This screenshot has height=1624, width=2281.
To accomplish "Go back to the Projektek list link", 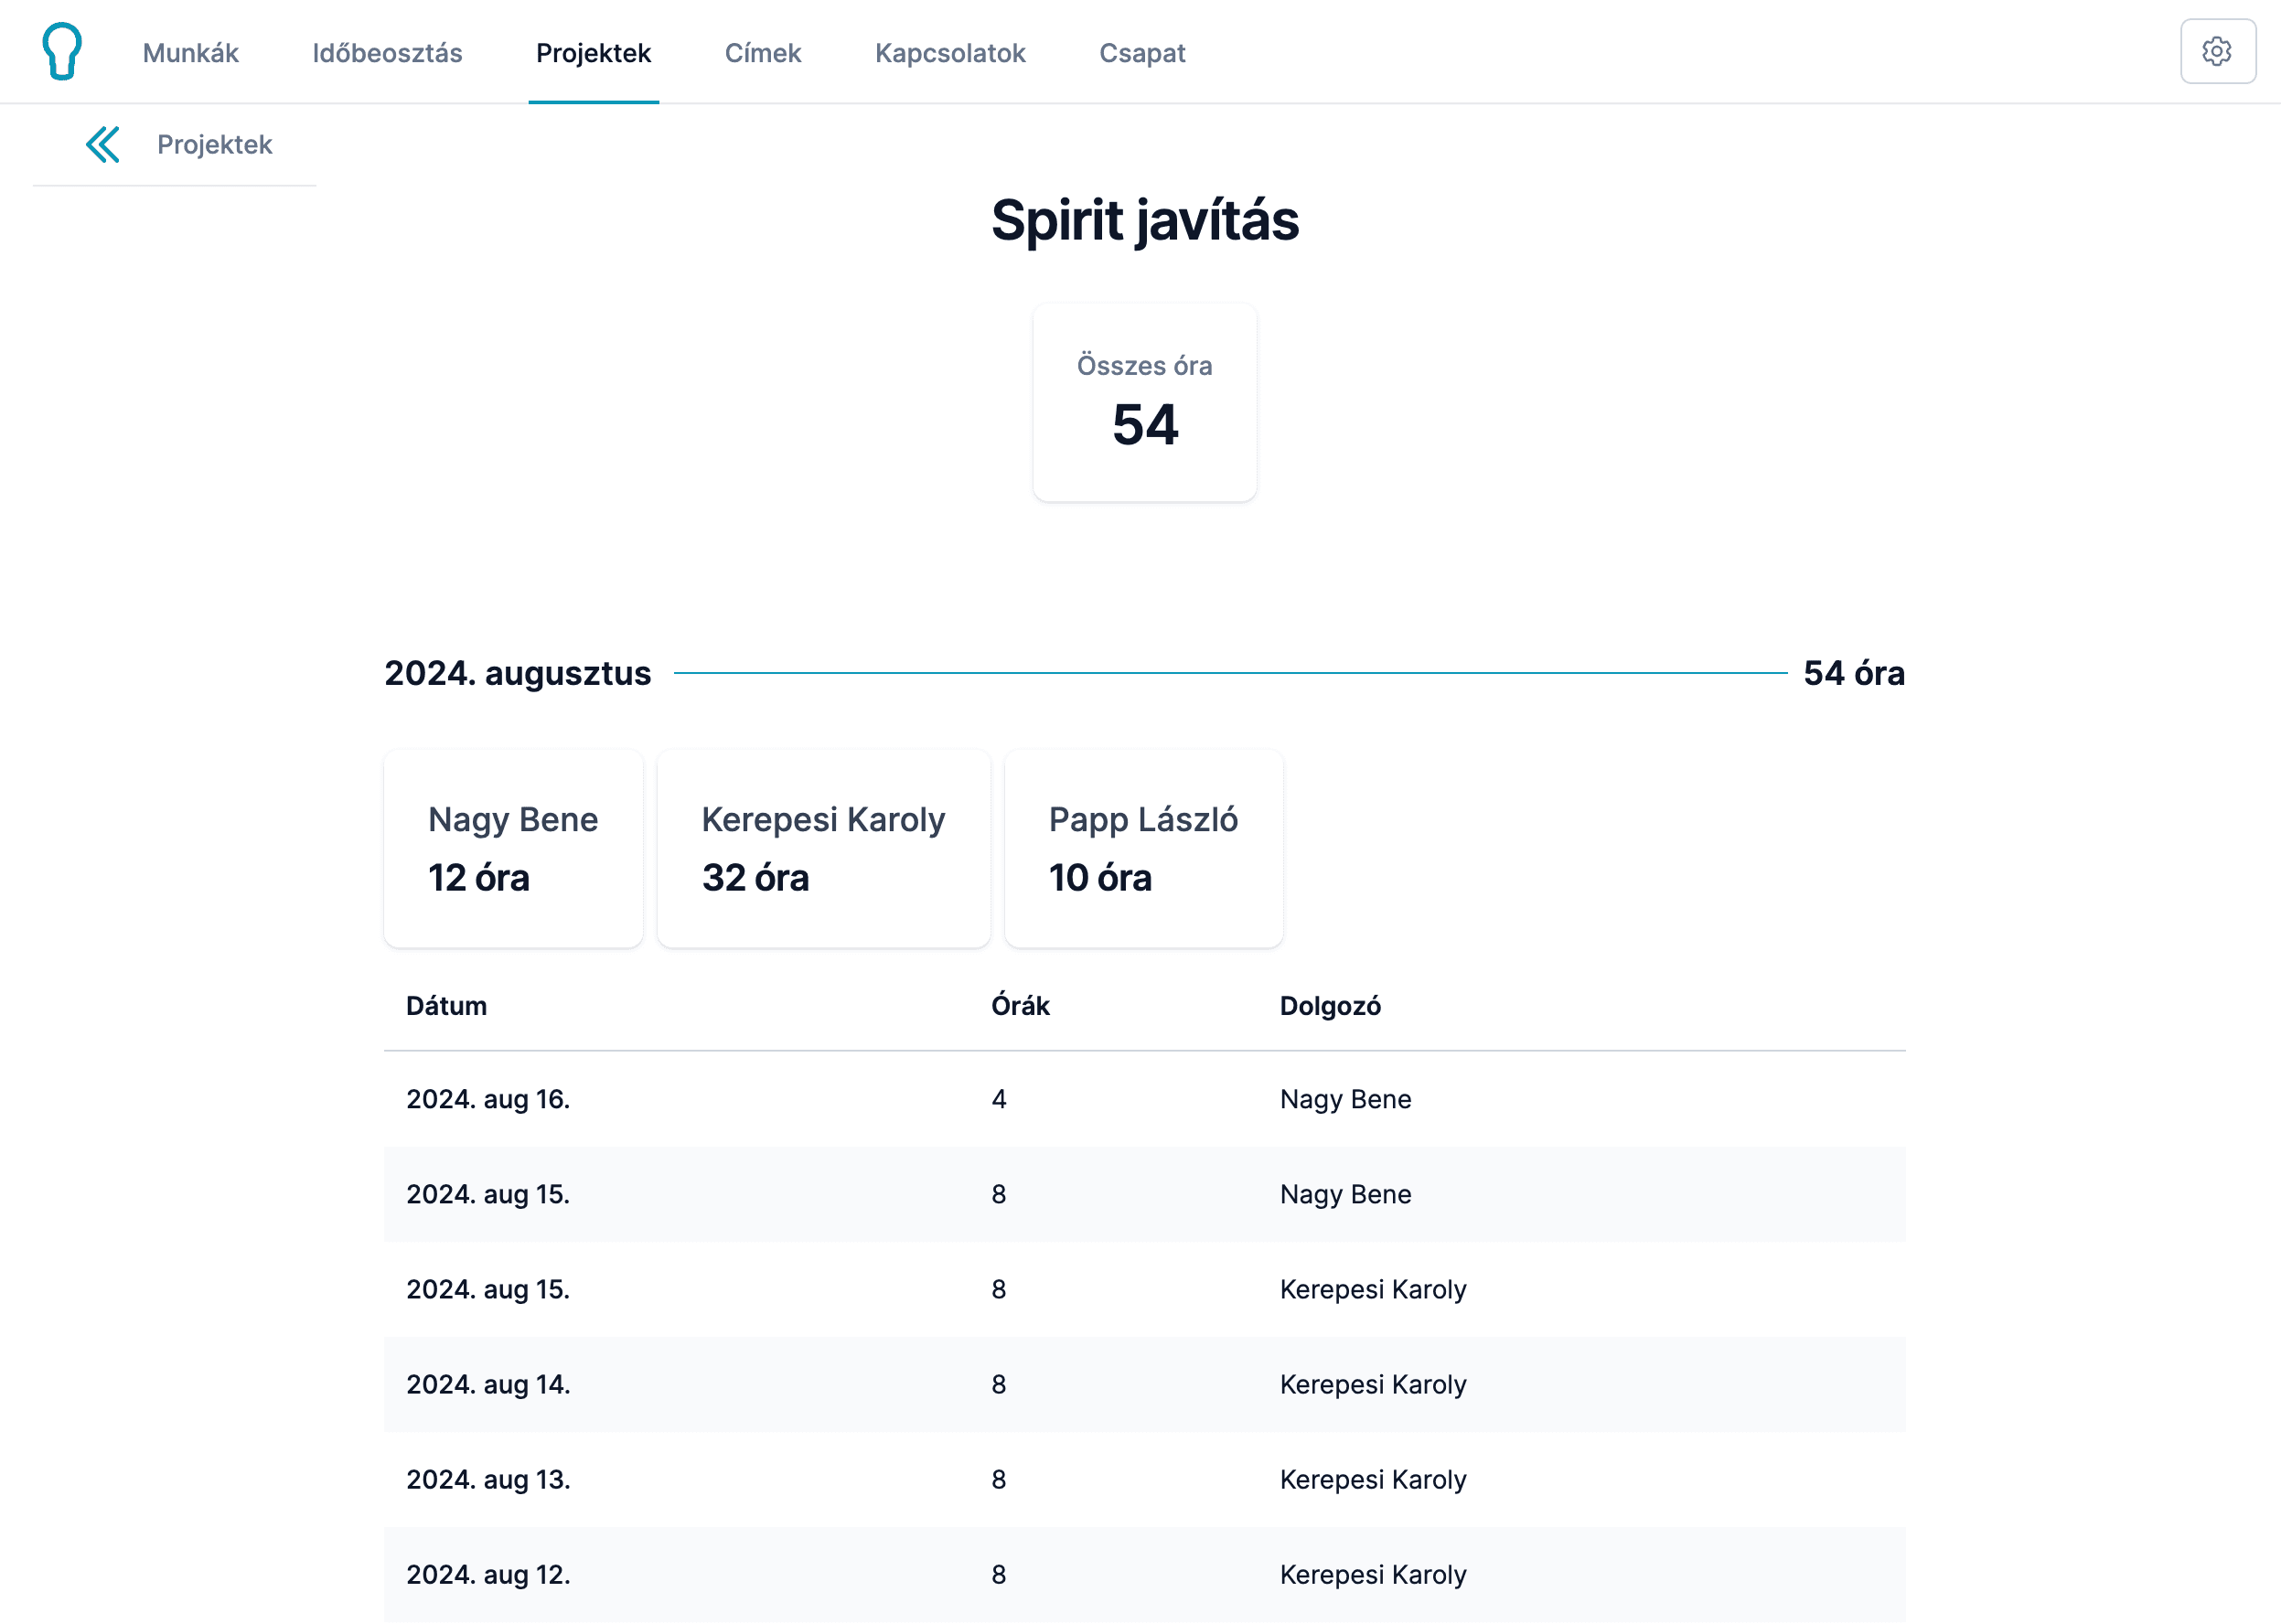I will [214, 145].
